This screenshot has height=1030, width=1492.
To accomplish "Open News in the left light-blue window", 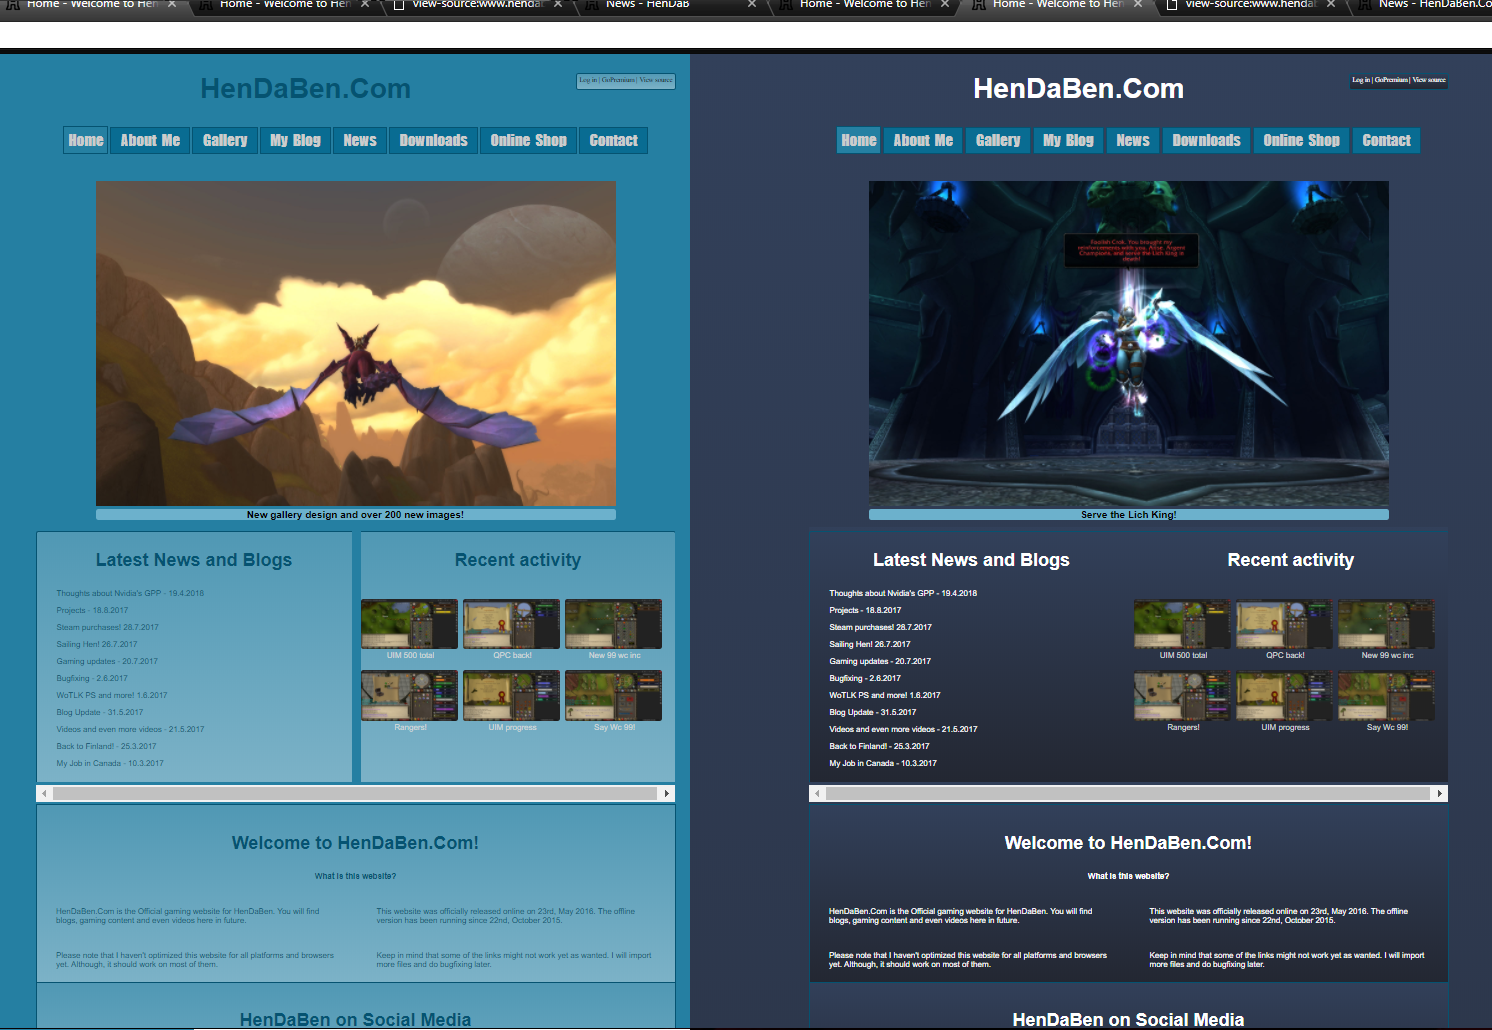I will pyautogui.click(x=360, y=141).
